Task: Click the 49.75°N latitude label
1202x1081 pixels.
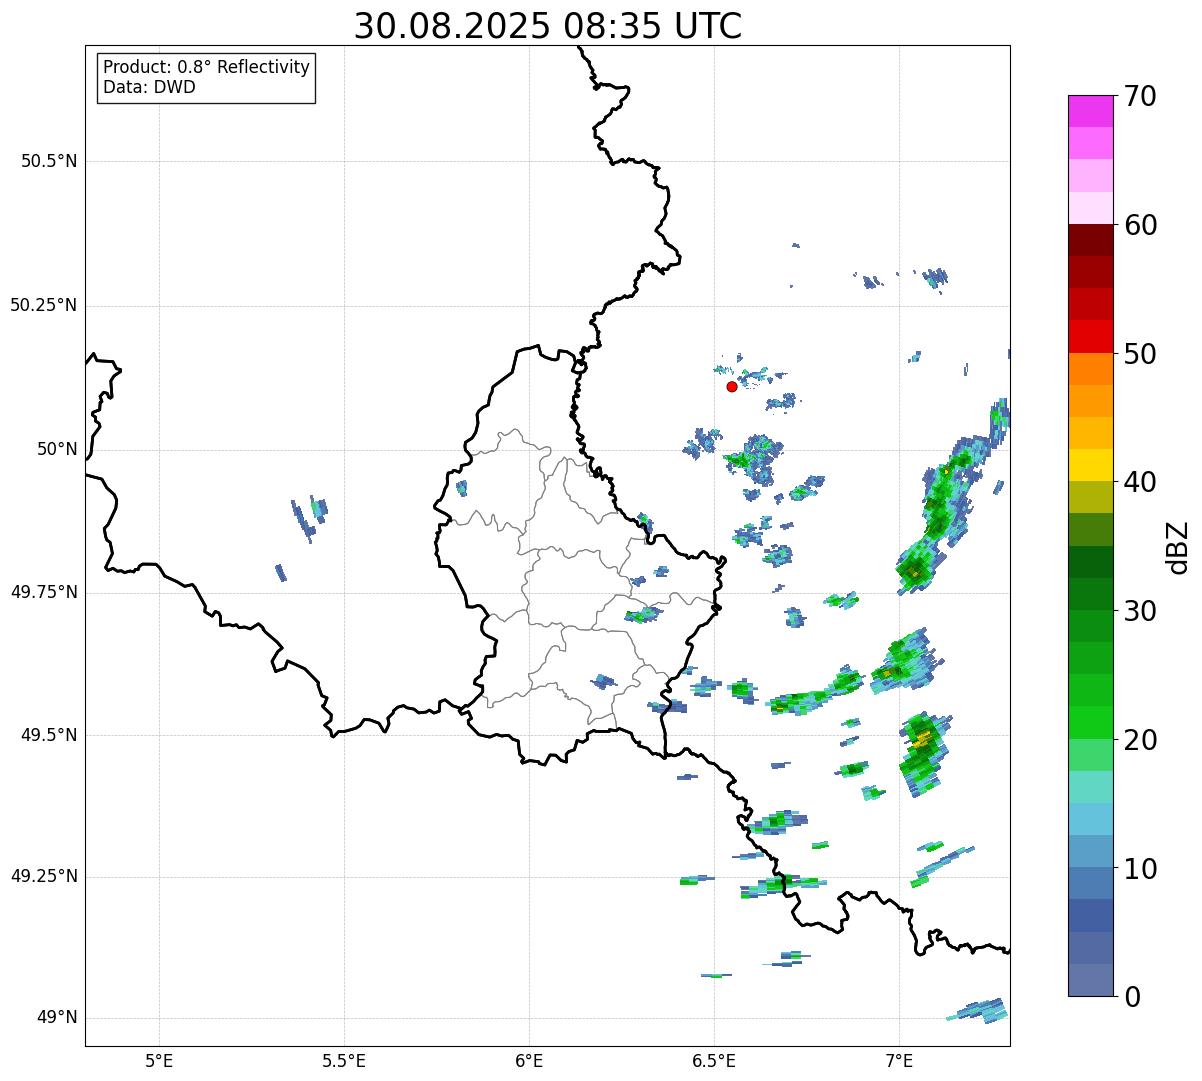Action: point(44,592)
